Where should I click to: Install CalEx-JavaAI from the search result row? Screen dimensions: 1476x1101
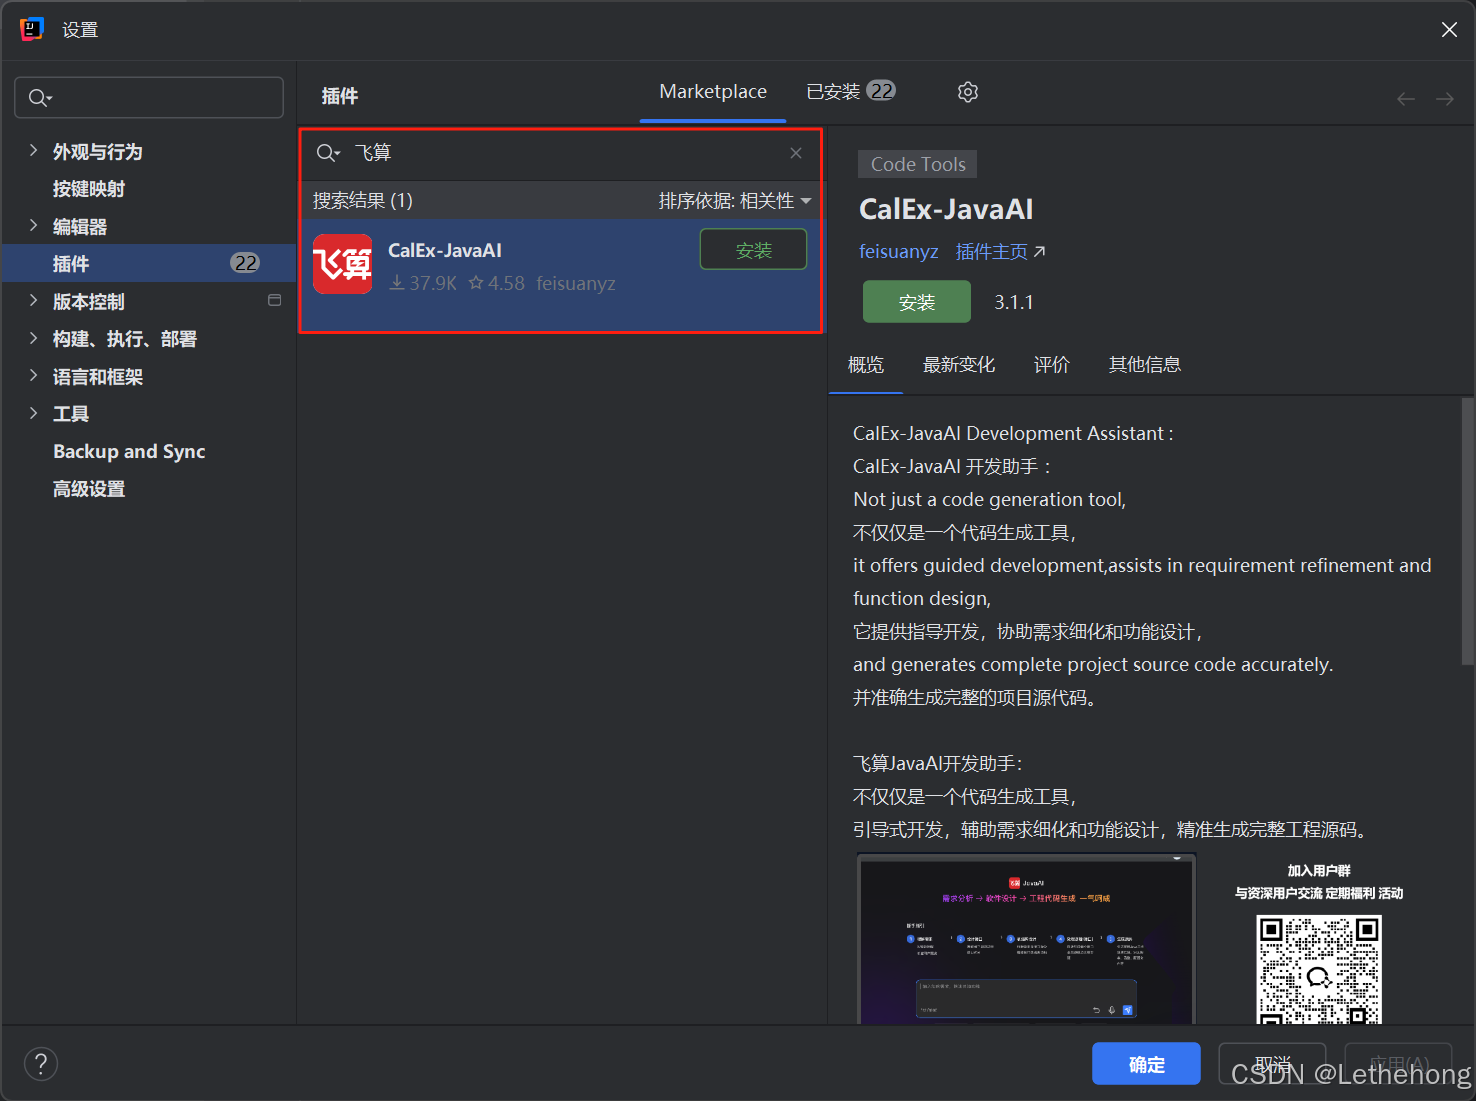(x=753, y=250)
